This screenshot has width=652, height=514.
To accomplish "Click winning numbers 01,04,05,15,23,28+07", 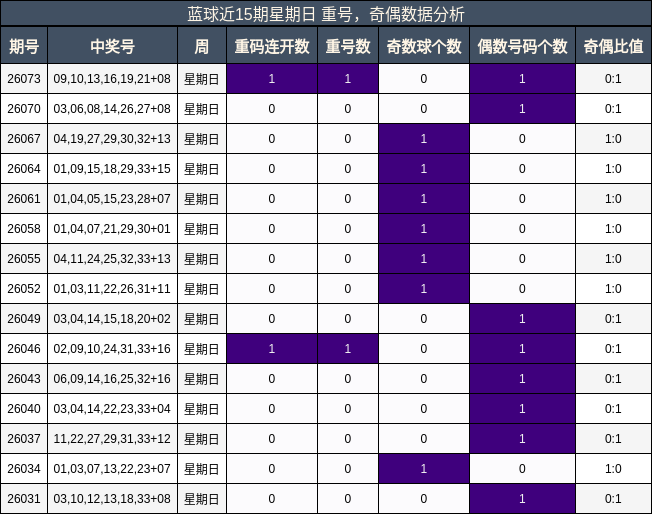I will tap(112, 198).
